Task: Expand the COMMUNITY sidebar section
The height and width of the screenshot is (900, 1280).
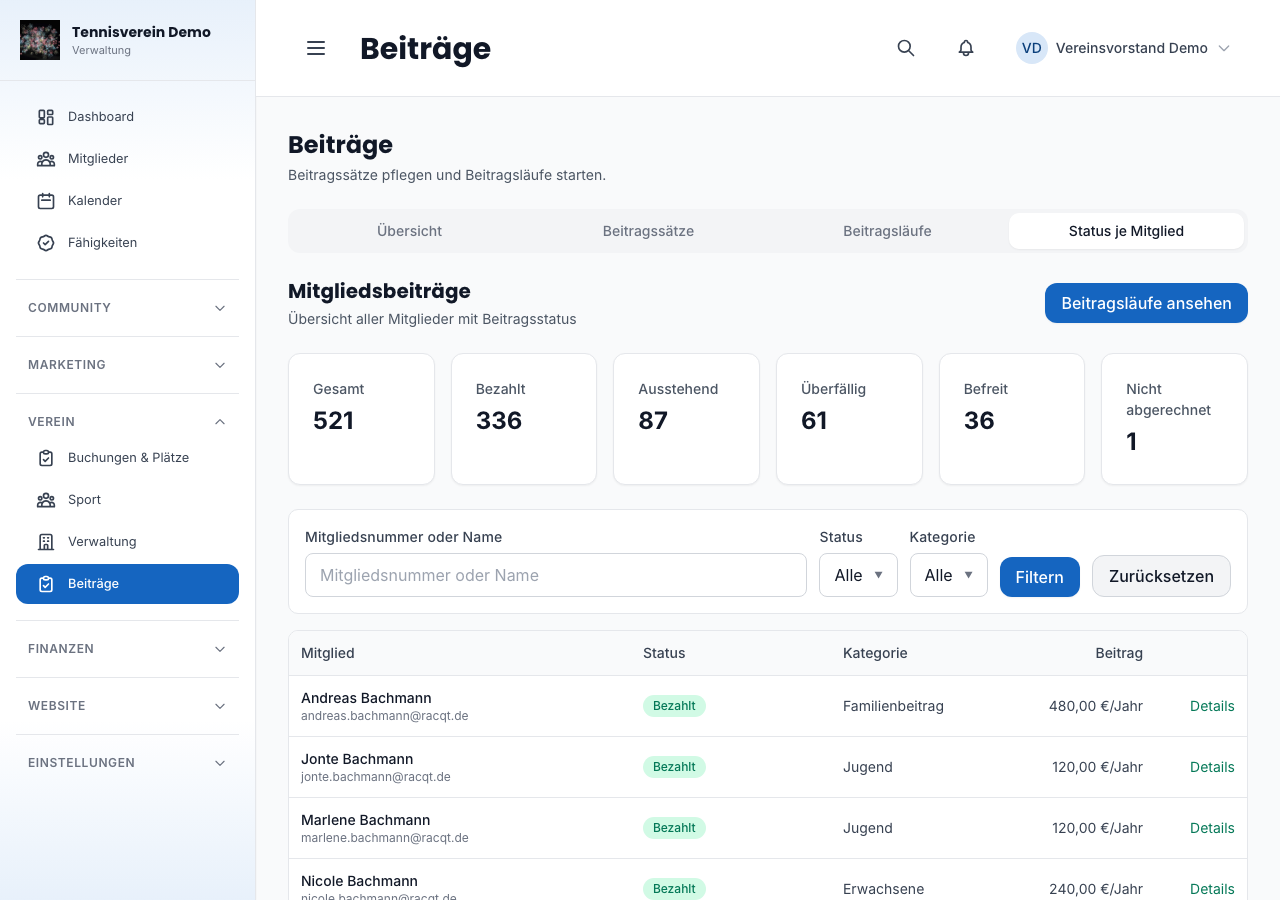Action: (x=127, y=308)
